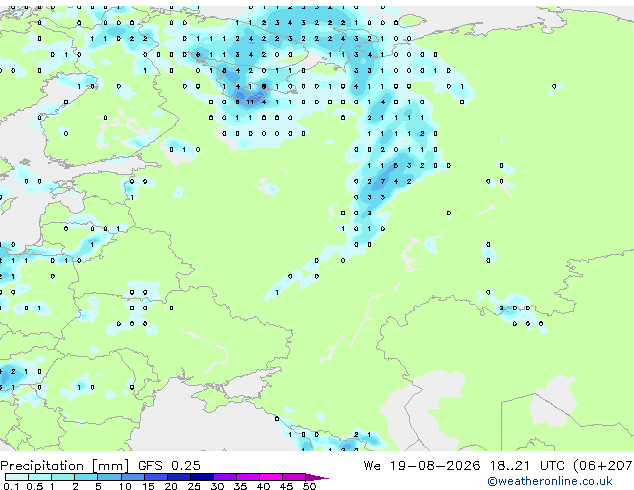Screen dimensions: 634x490
Task: Click the '11' precipitation value on map
Action: pyautogui.click(x=250, y=102)
